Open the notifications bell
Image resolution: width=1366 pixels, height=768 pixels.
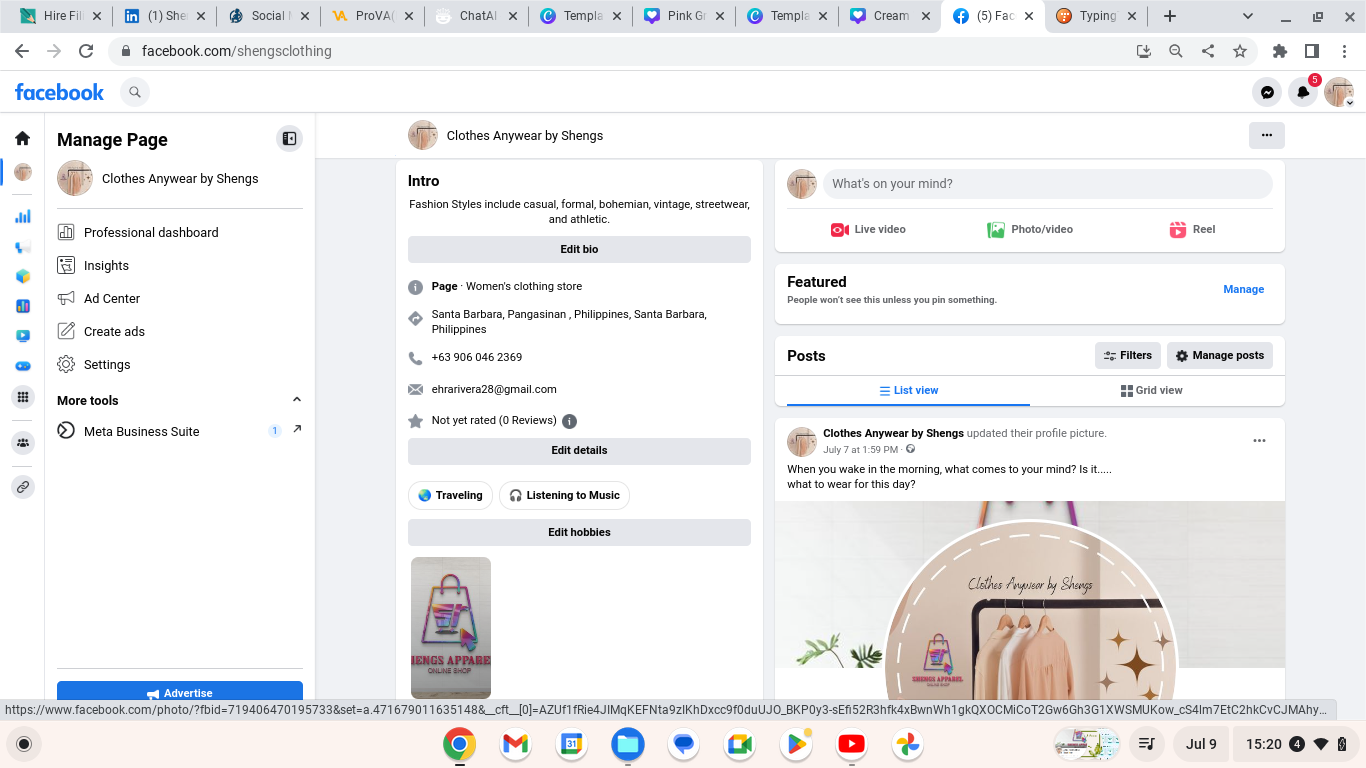[1303, 92]
